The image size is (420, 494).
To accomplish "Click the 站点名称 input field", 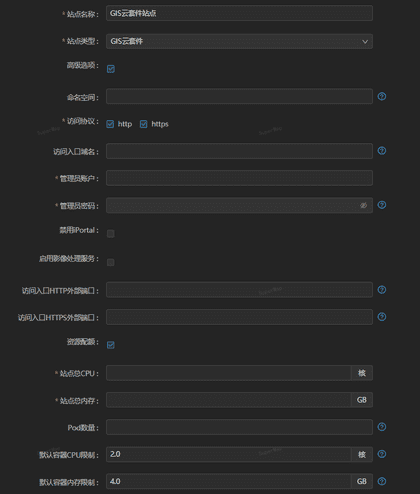I will coord(239,13).
